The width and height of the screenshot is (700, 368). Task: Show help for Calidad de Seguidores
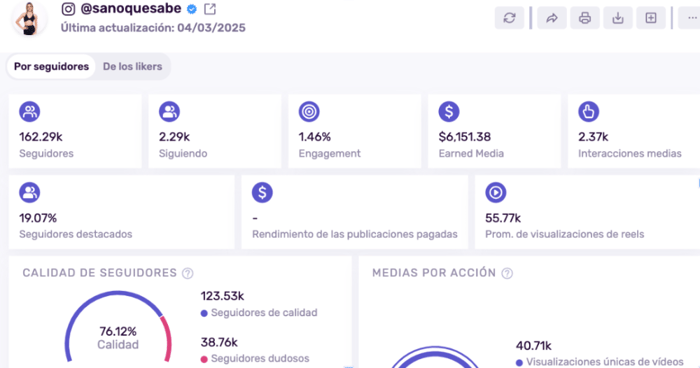click(188, 273)
